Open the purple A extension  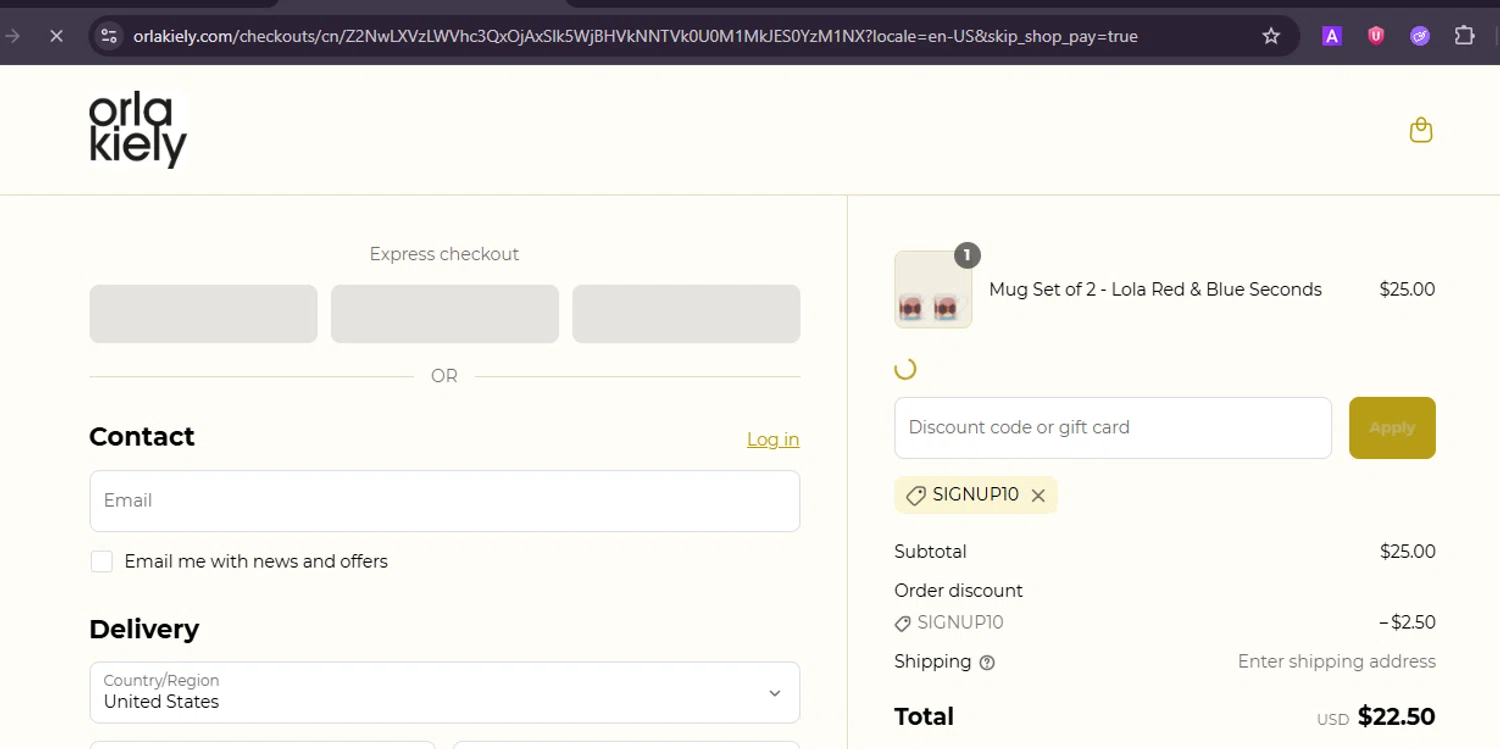pos(1331,36)
